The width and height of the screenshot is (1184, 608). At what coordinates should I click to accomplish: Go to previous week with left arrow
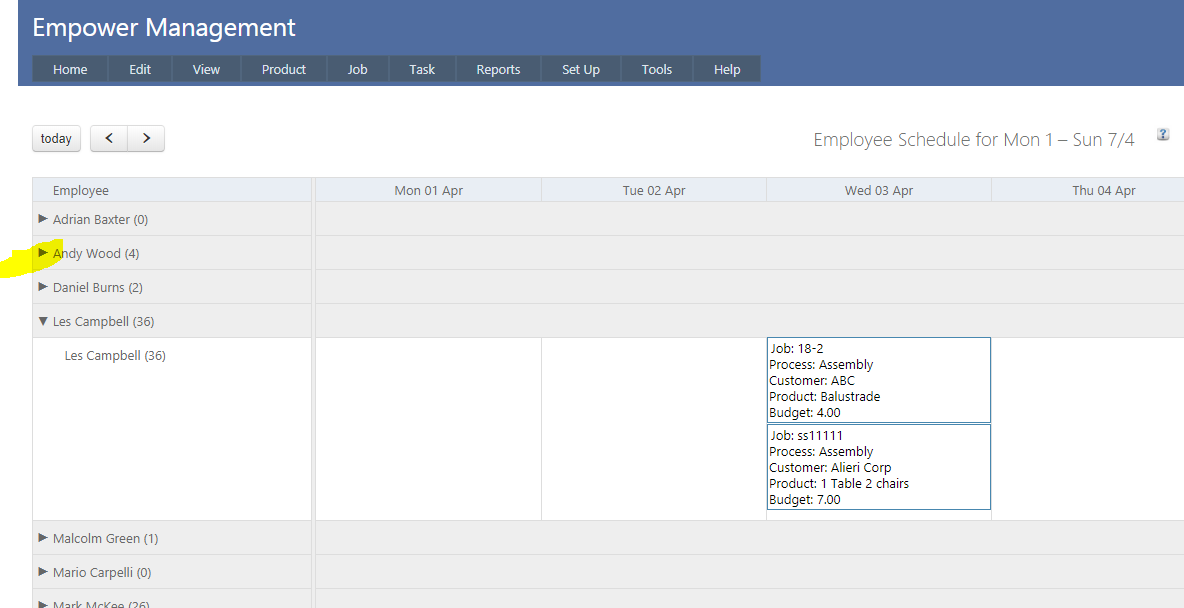point(109,139)
